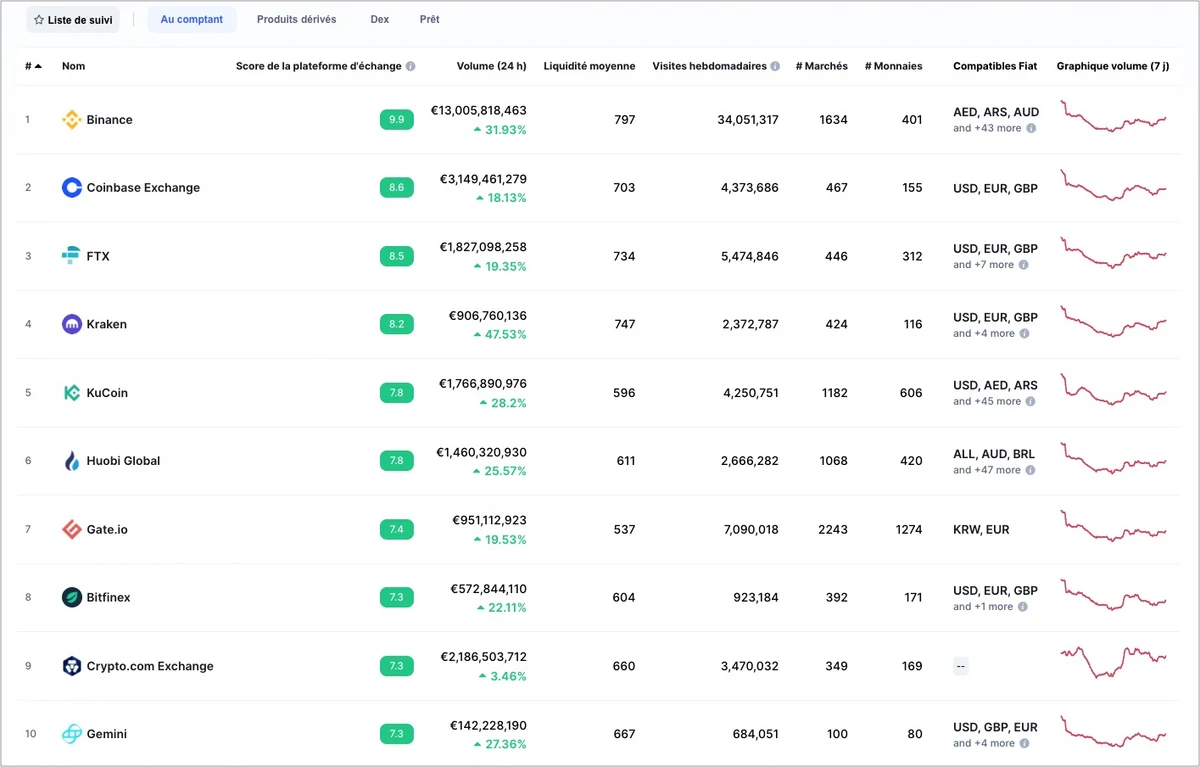
Task: Click FTX's 734 average liquidity value
Action: [624, 256]
